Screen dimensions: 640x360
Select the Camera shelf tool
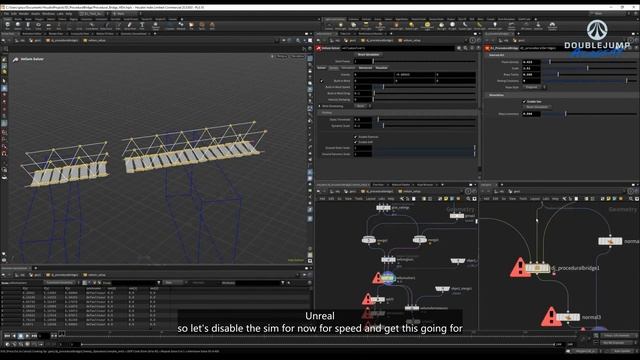tap(329, 26)
